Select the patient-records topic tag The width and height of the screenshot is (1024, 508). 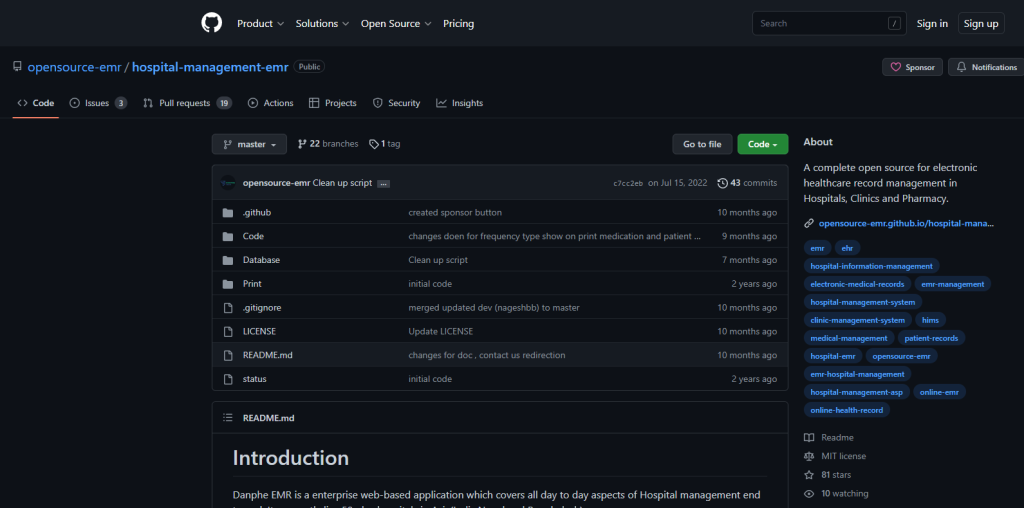pyautogui.click(x=931, y=338)
